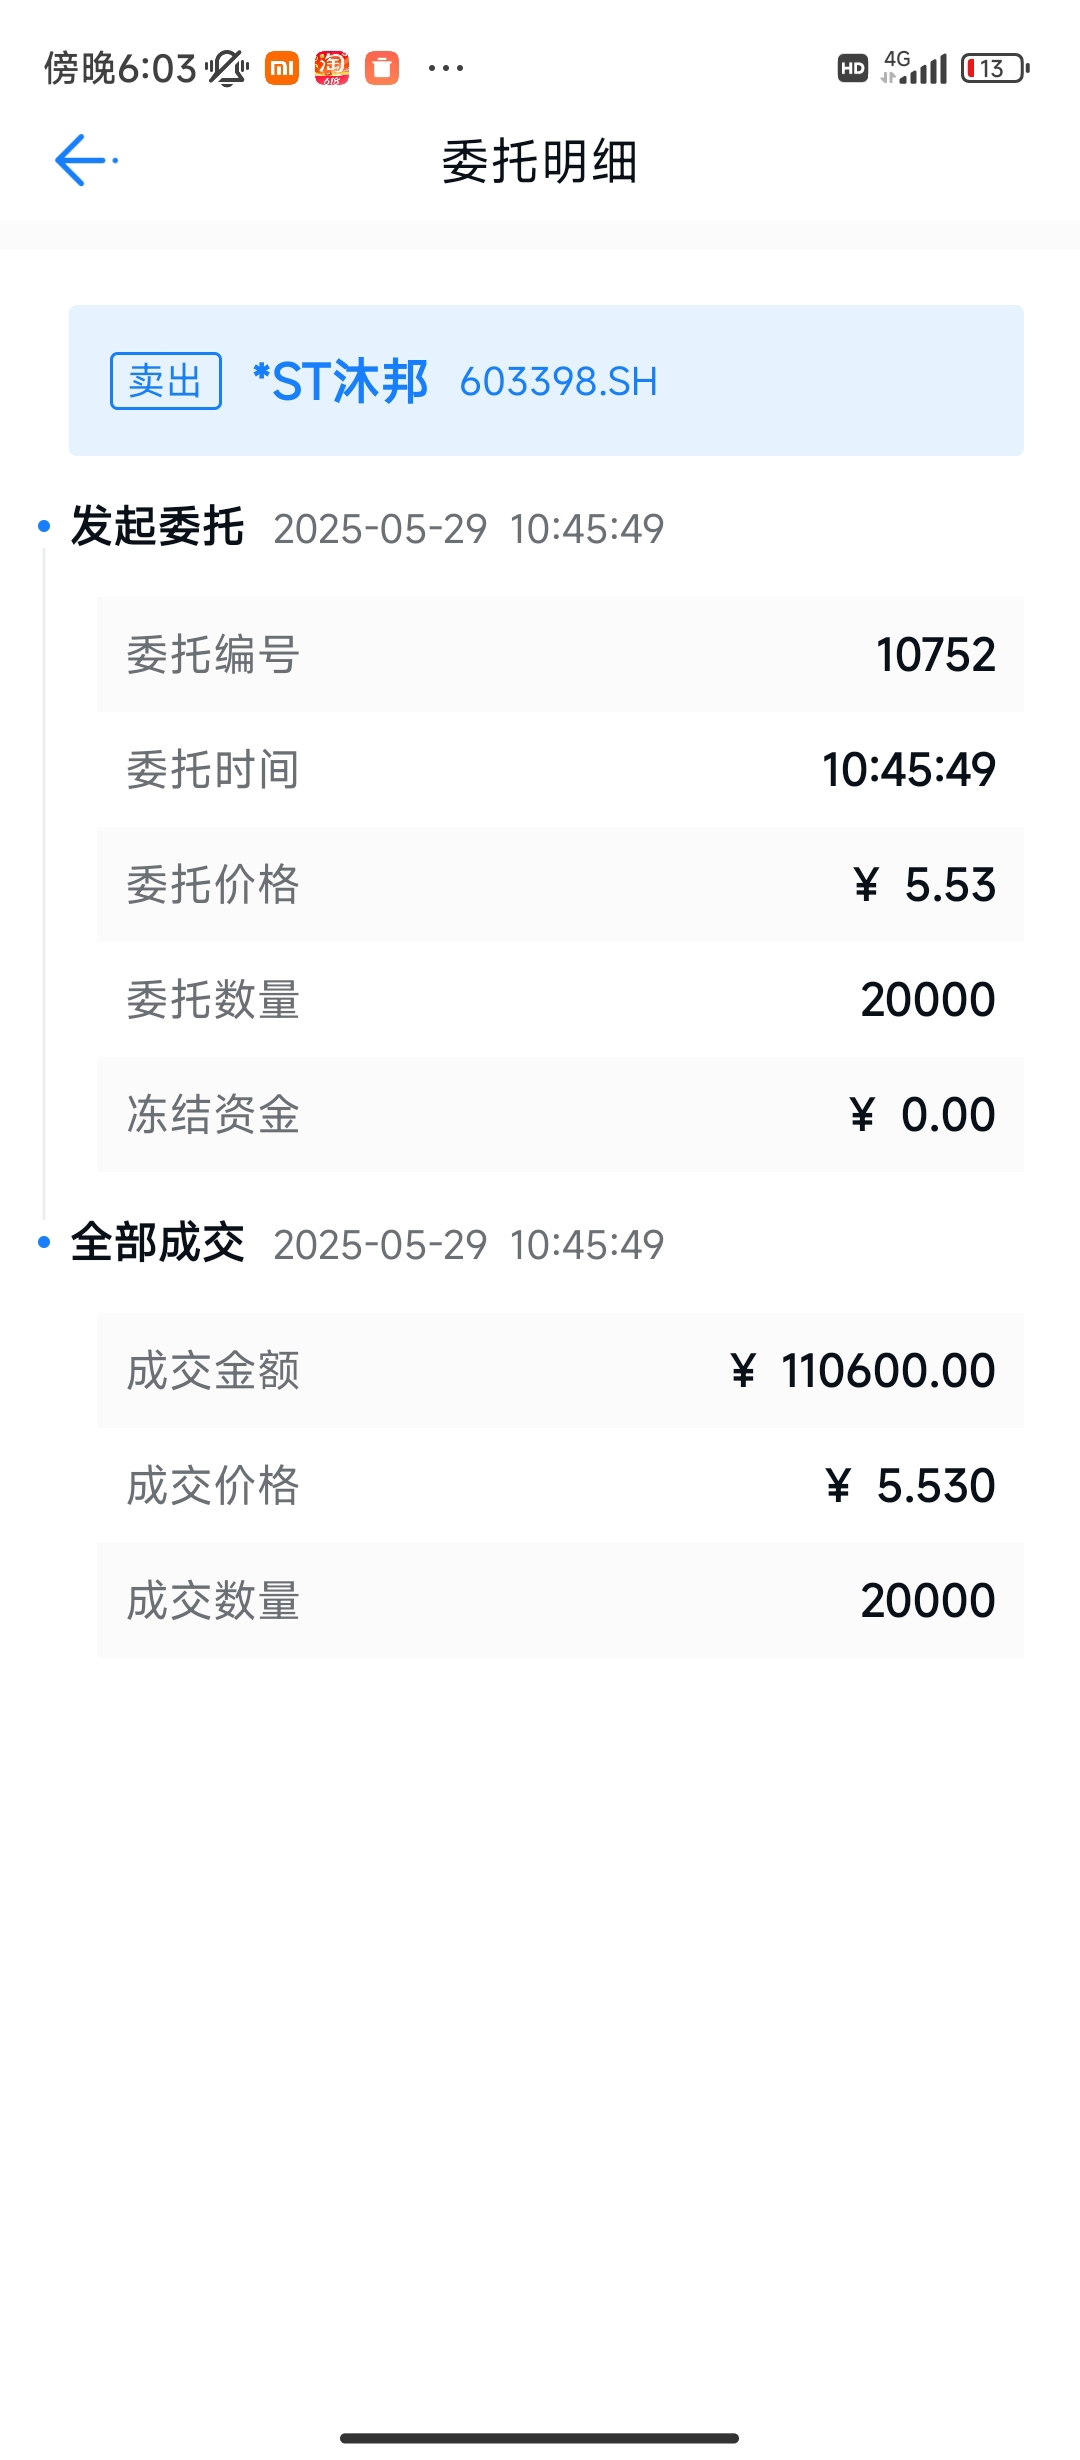Select the 全部成交 timeline heading

[157, 1242]
